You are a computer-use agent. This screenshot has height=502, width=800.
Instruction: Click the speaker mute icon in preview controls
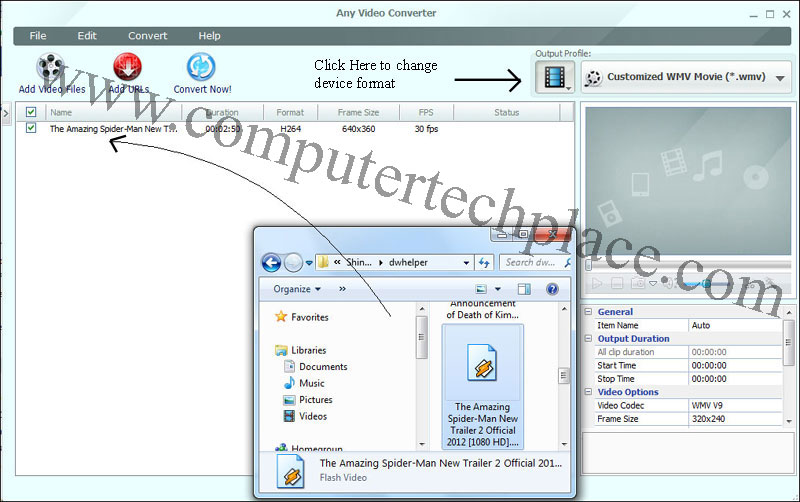669,283
